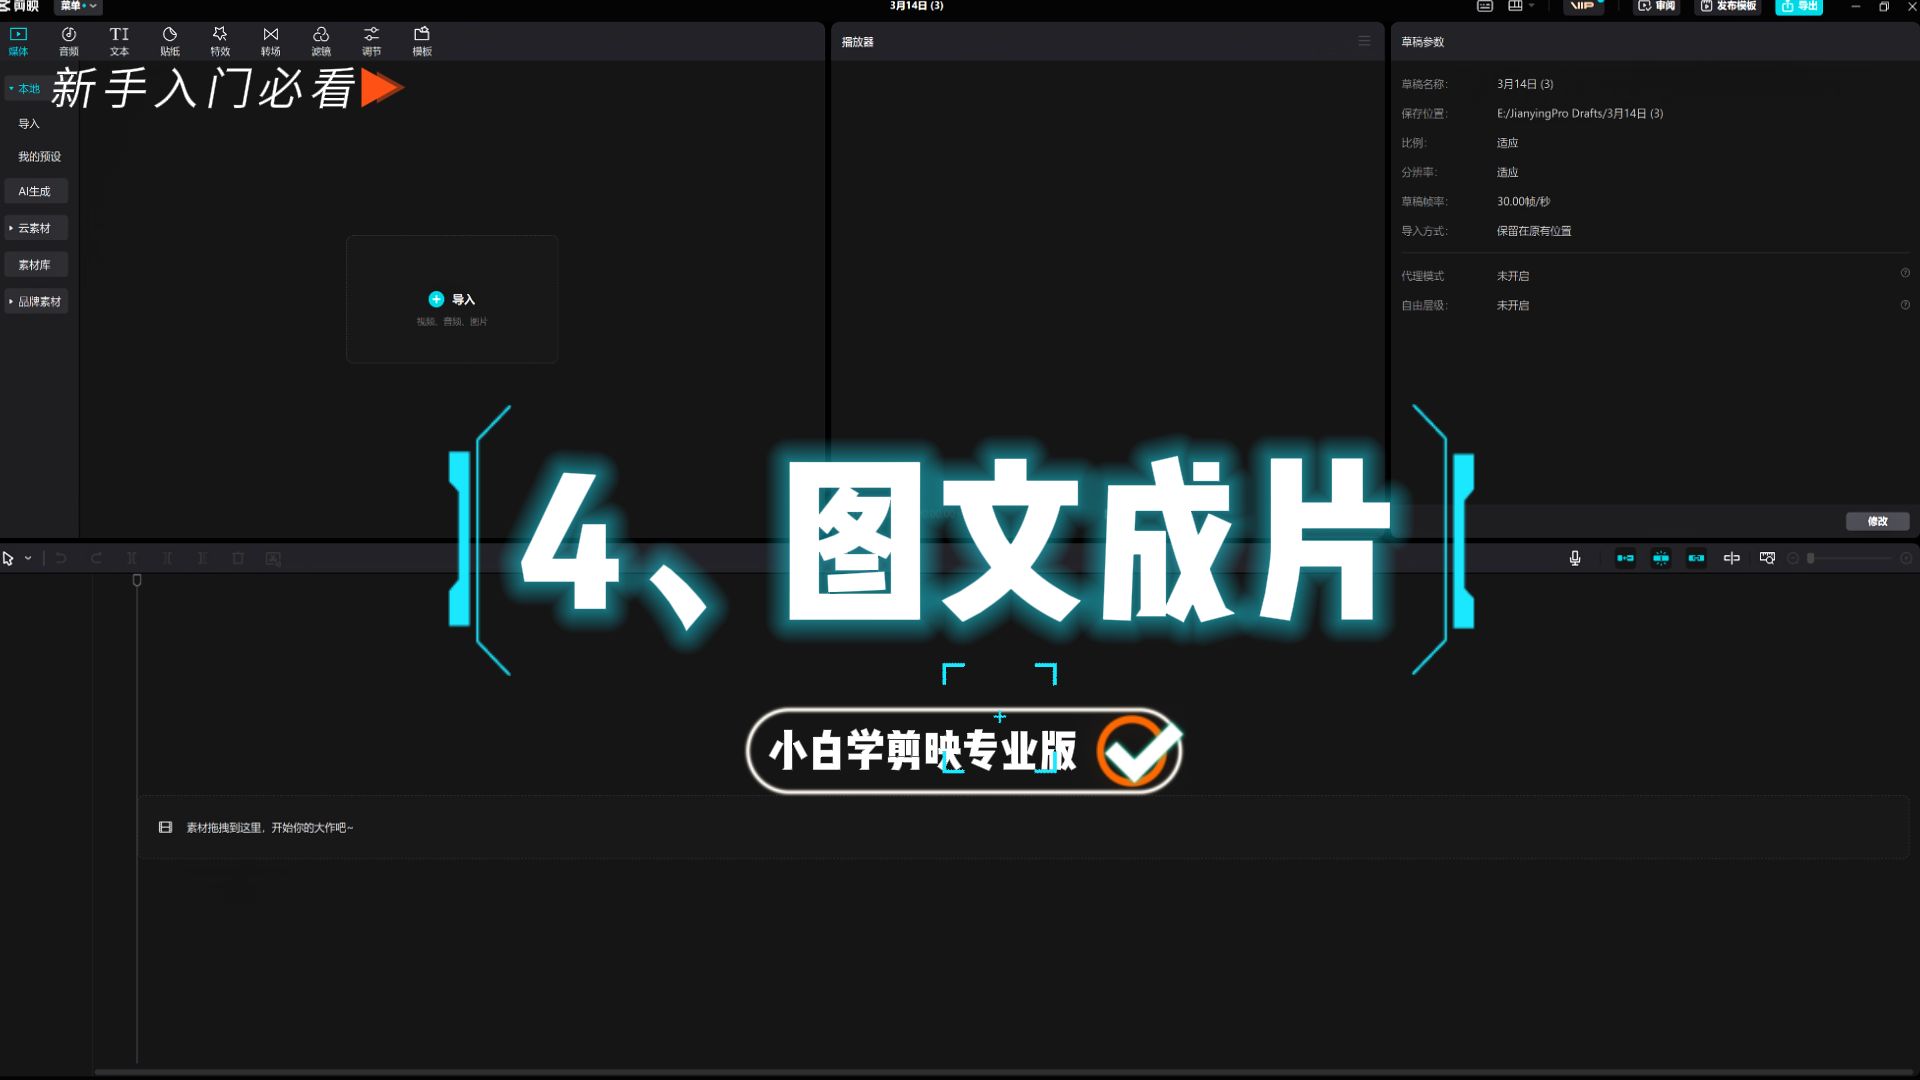Click the undo arrow
The height and width of the screenshot is (1080, 1920).
[x=61, y=558]
